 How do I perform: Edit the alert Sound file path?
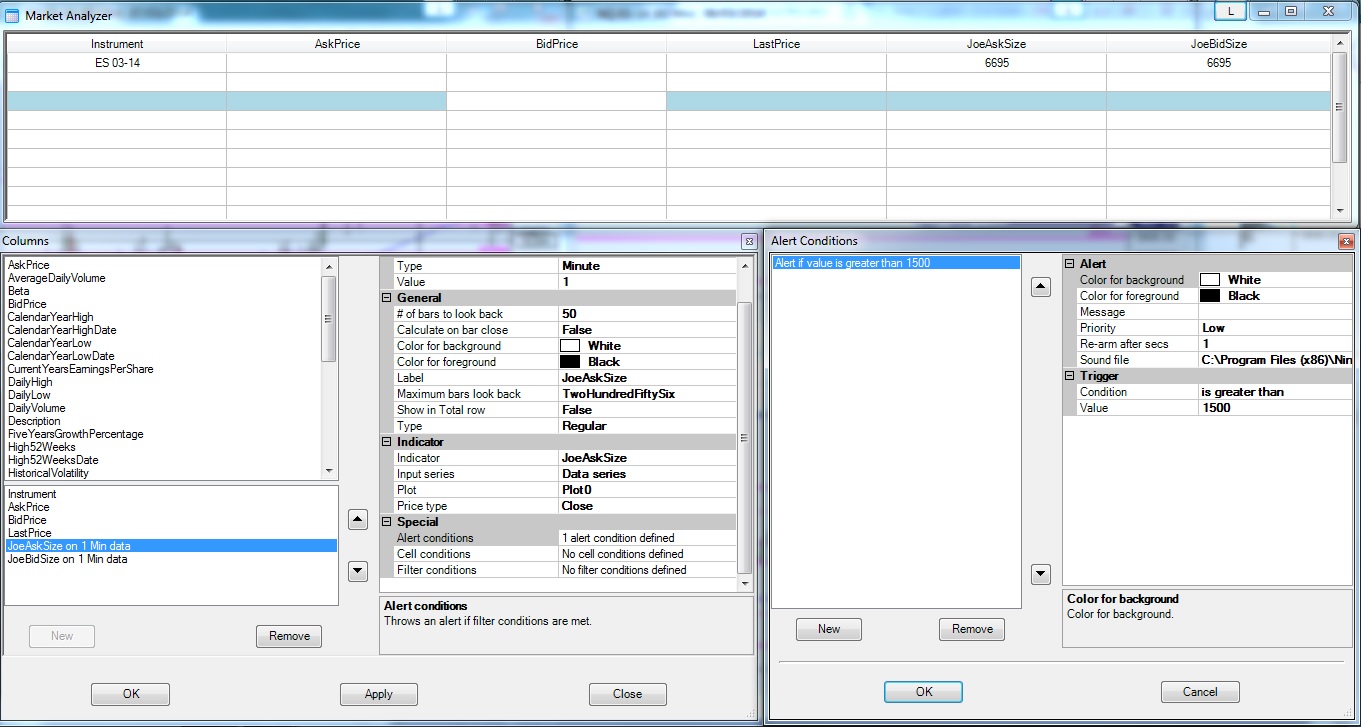(x=1275, y=360)
